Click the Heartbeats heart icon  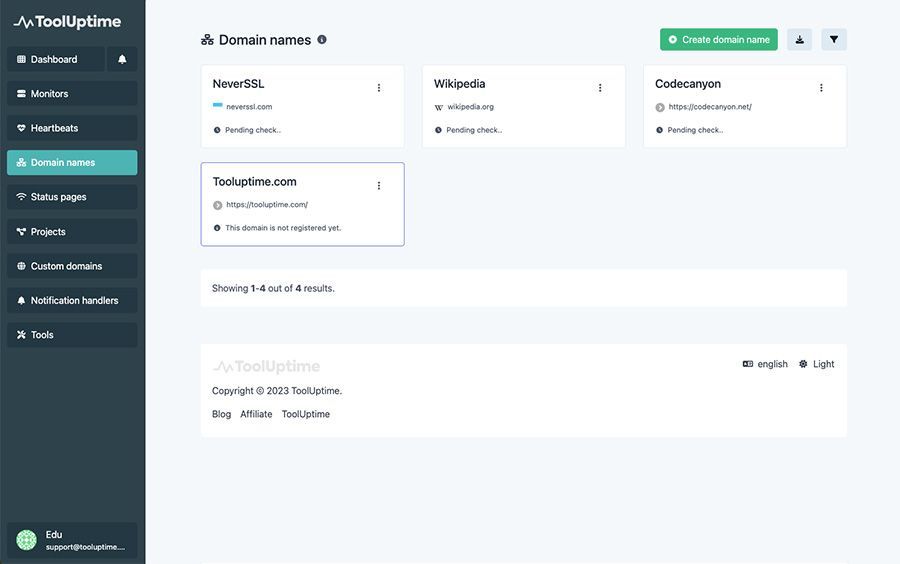coord(21,128)
